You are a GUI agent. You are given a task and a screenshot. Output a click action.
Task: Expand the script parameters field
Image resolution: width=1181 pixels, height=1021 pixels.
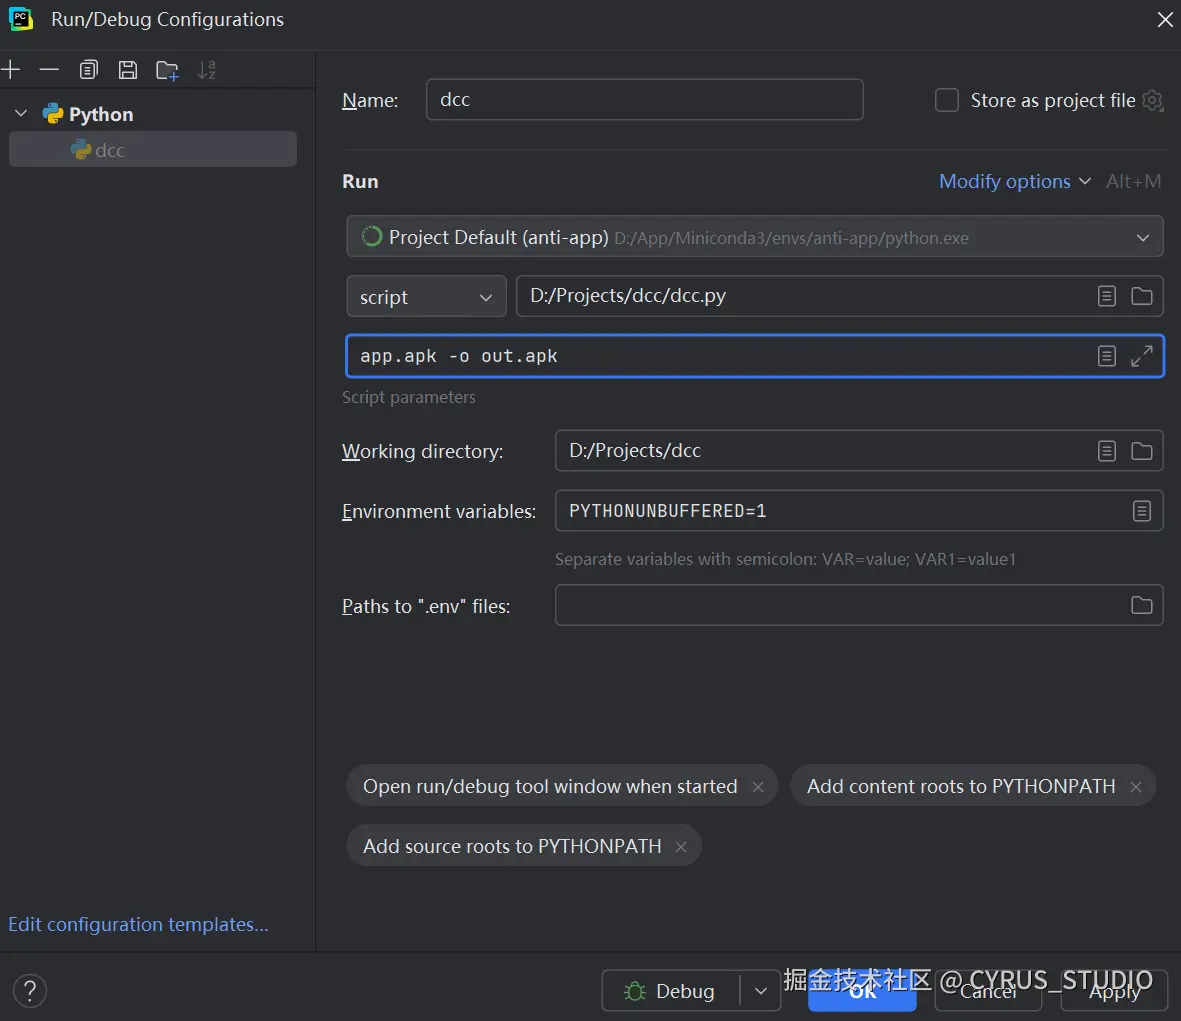point(1142,356)
